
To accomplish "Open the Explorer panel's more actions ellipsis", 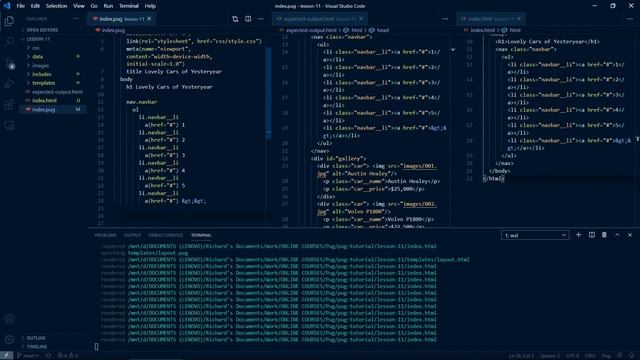I will coord(76,19).
